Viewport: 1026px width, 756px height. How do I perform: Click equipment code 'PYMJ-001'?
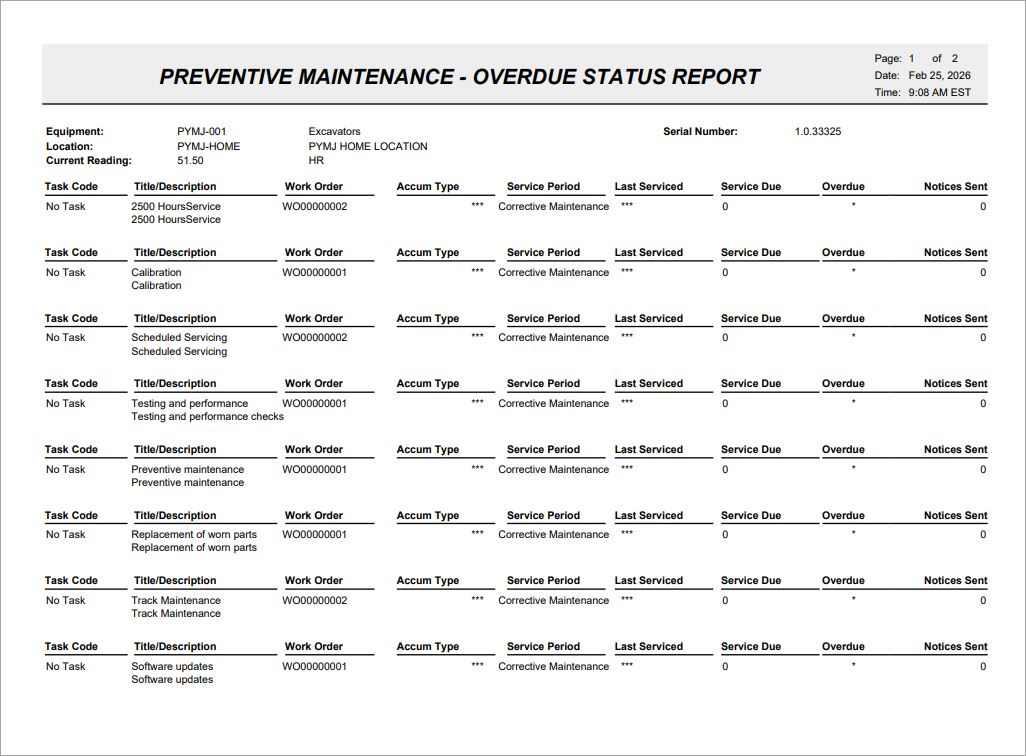pos(202,132)
